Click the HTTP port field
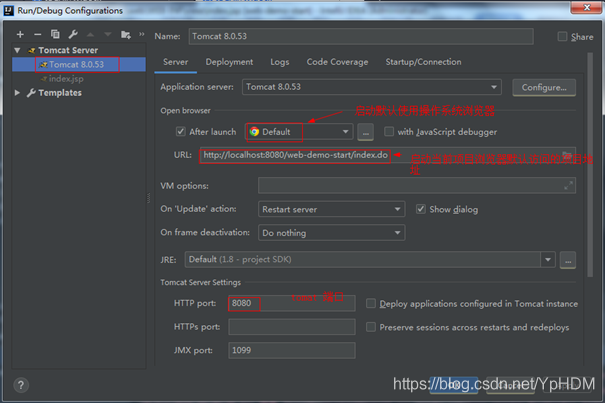This screenshot has height=403, width=605. pyautogui.click(x=292, y=303)
